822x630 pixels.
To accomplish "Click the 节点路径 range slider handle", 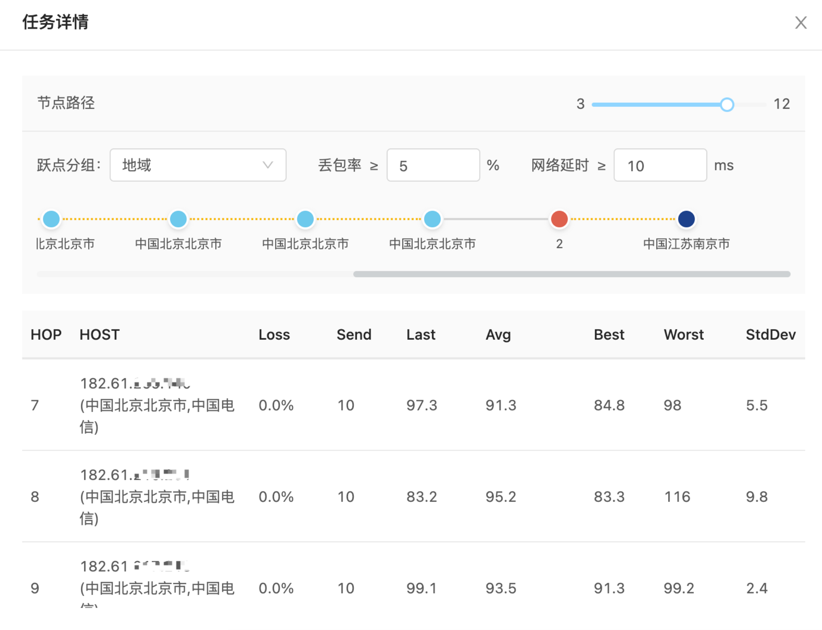I will click(x=727, y=104).
